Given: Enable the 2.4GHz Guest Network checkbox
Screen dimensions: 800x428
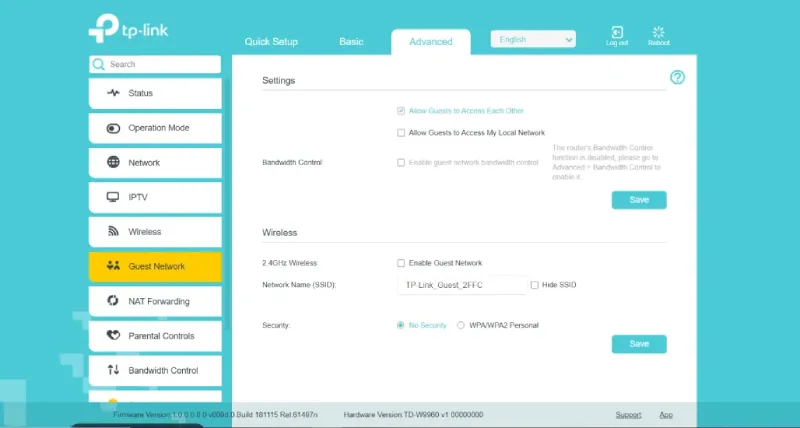Looking at the screenshot, I should pos(401,263).
